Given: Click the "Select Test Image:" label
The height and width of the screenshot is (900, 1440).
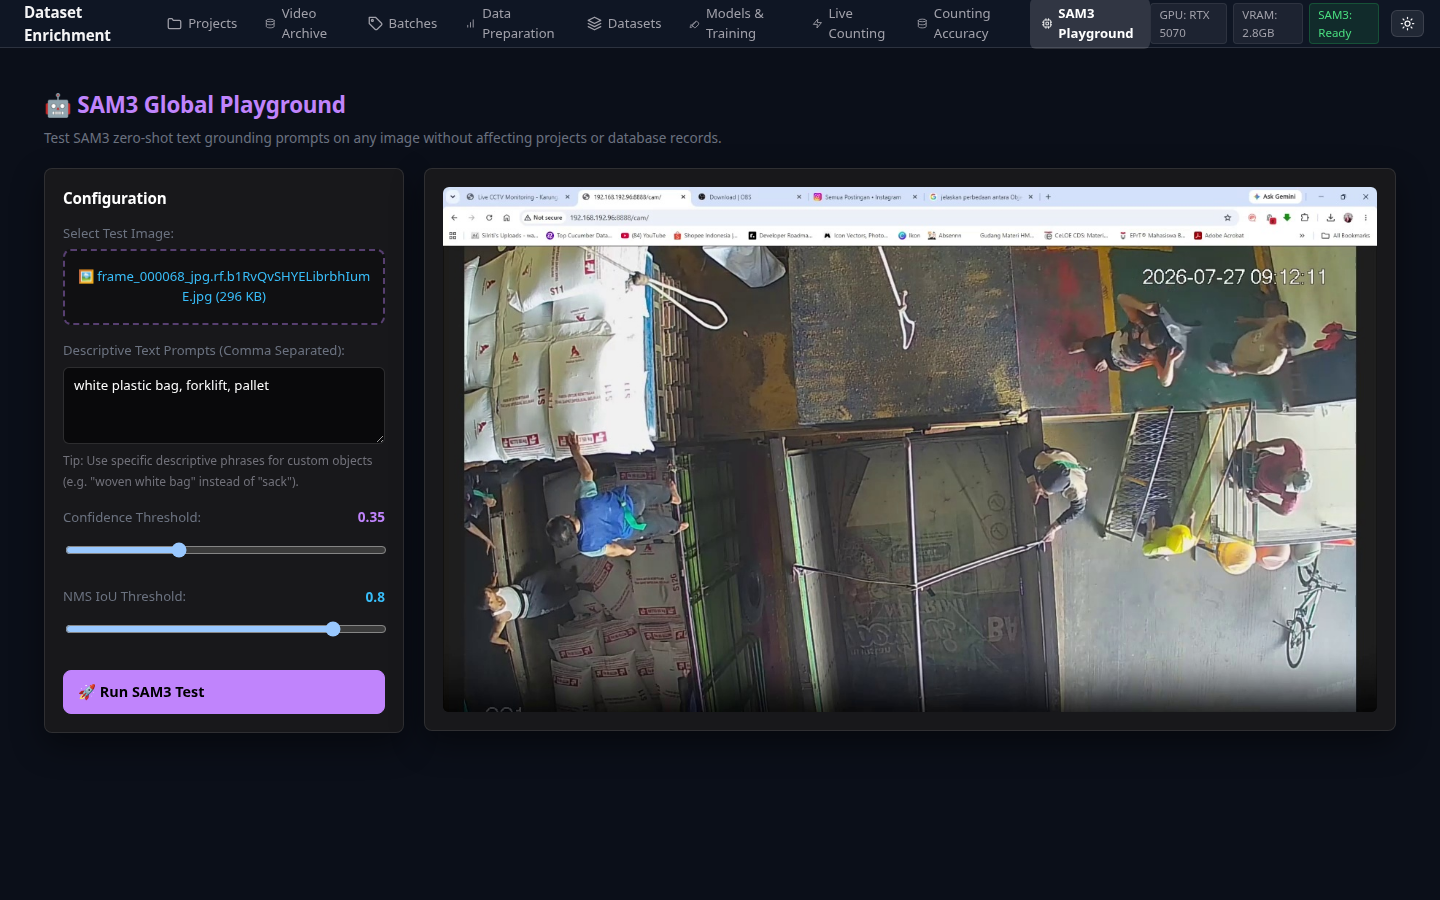Looking at the screenshot, I should [x=118, y=233].
